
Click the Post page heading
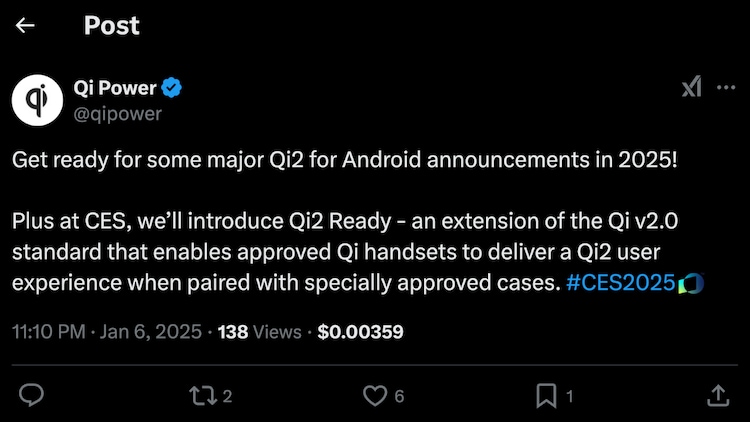pos(111,25)
